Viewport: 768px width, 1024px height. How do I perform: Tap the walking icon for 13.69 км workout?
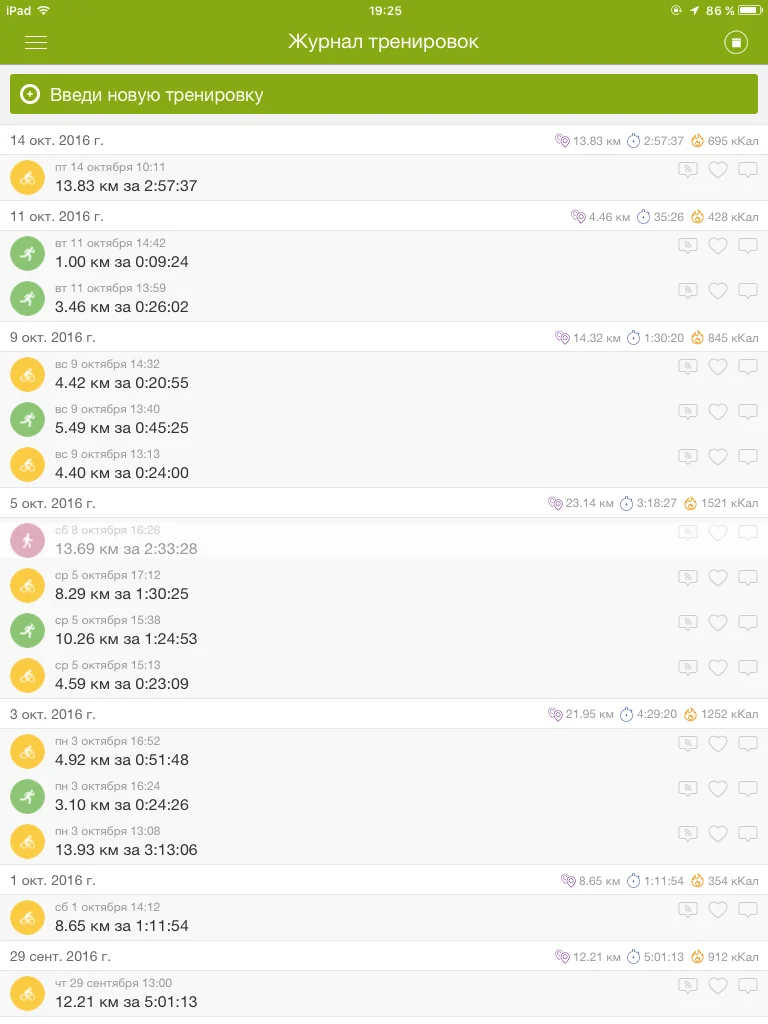click(28, 541)
